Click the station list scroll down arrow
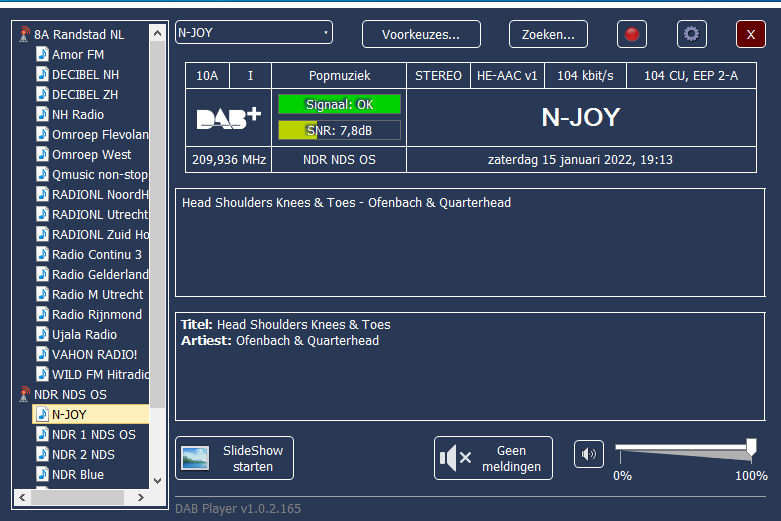 pos(157,481)
